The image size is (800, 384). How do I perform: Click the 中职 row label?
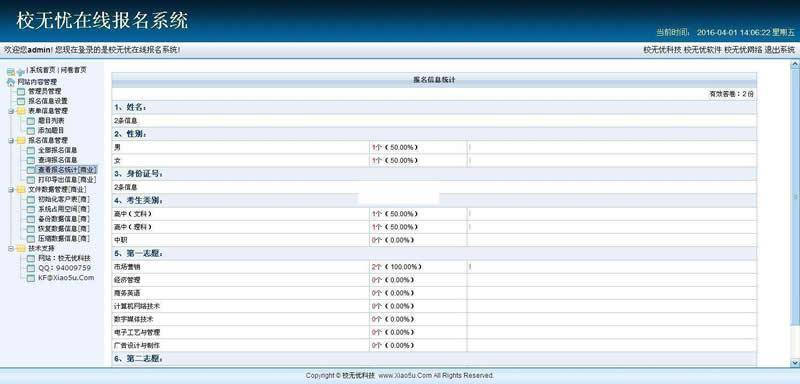tap(120, 240)
